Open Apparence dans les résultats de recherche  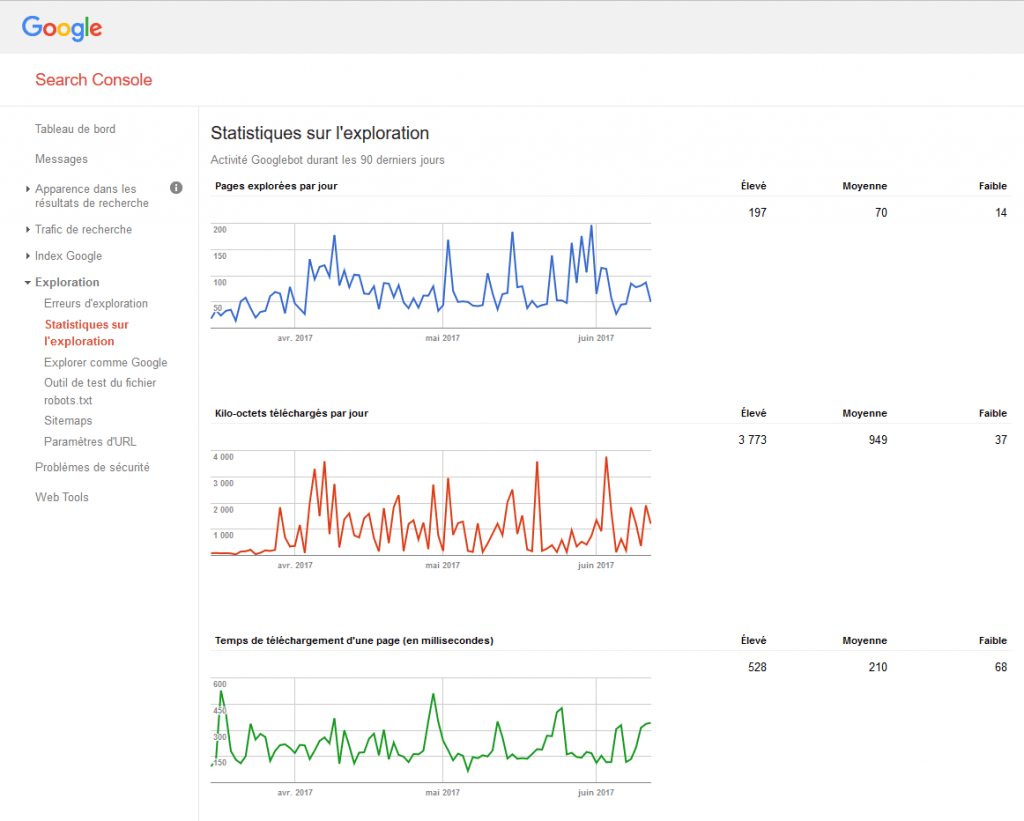(x=91, y=196)
